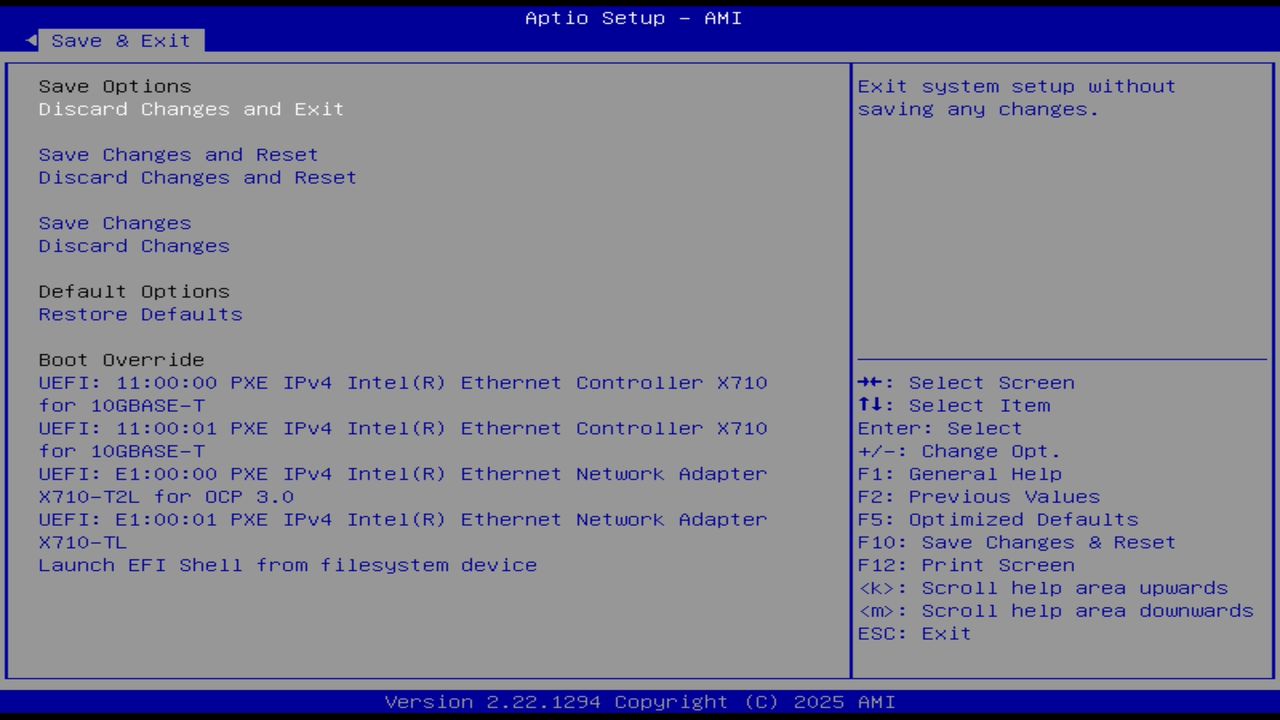The height and width of the screenshot is (720, 1280).
Task: Switch to the Save & Exit tab
Action: [120, 40]
